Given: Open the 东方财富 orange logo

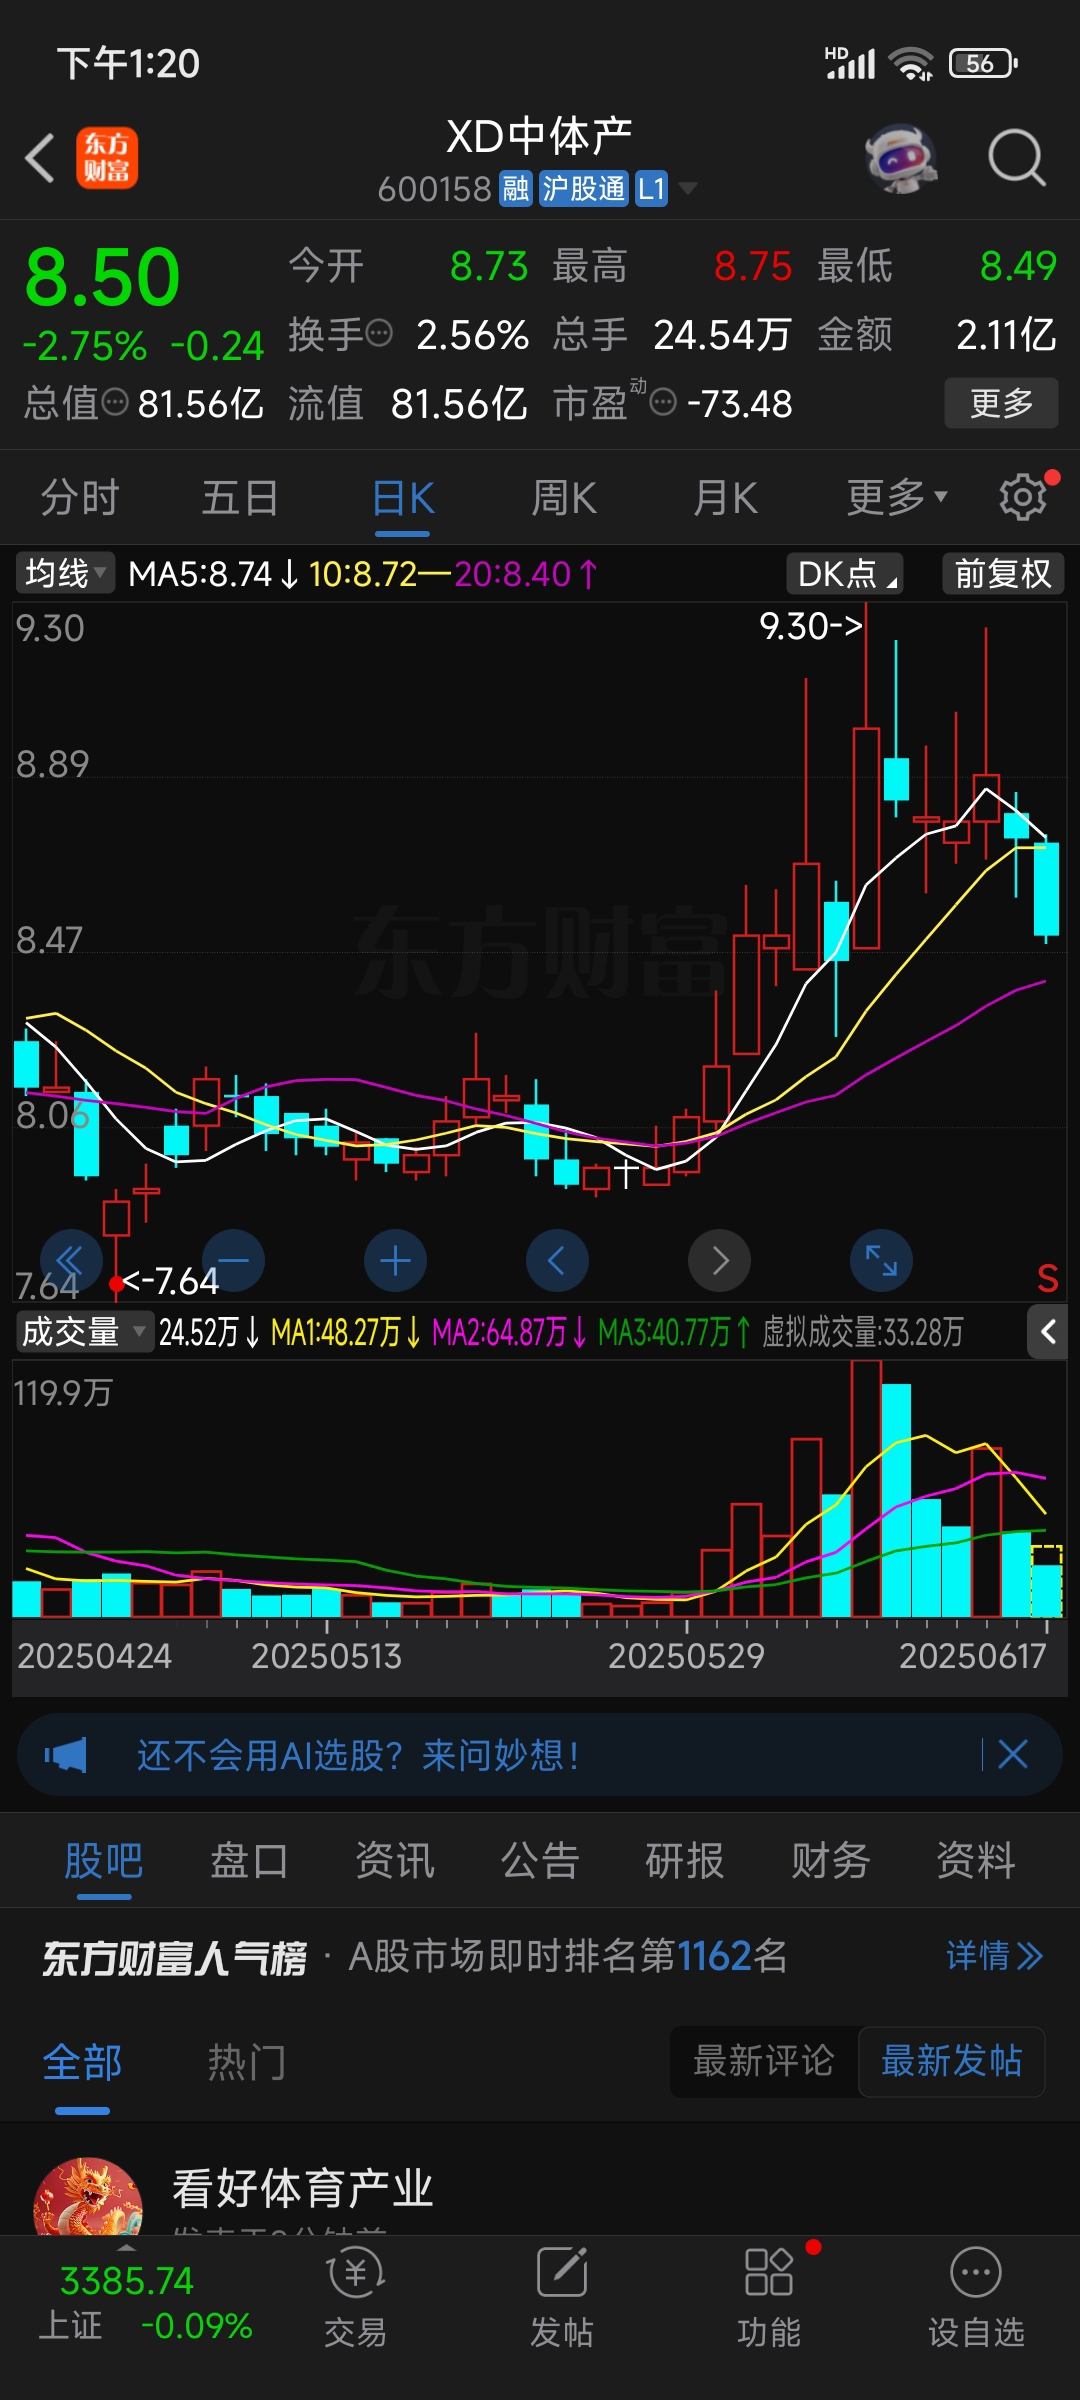Looking at the screenshot, I should coord(107,158).
